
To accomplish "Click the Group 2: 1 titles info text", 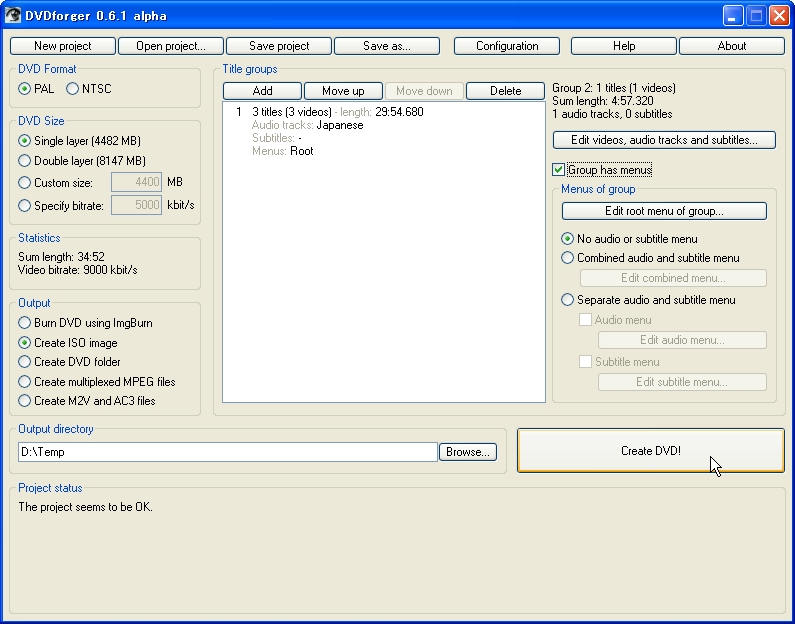I will pos(613,88).
